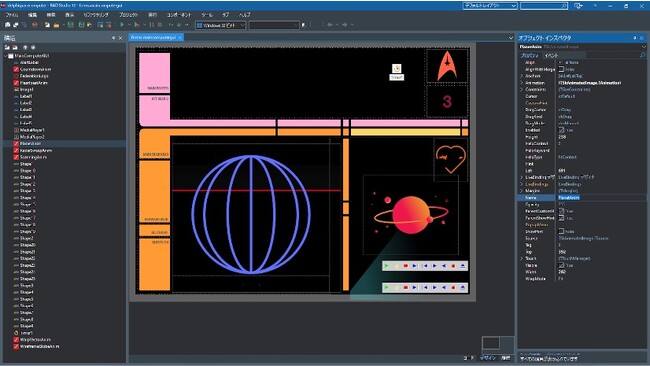Toggle the AlignWithMargins checkbox
This screenshot has width=650, height=366.
pos(561,69)
